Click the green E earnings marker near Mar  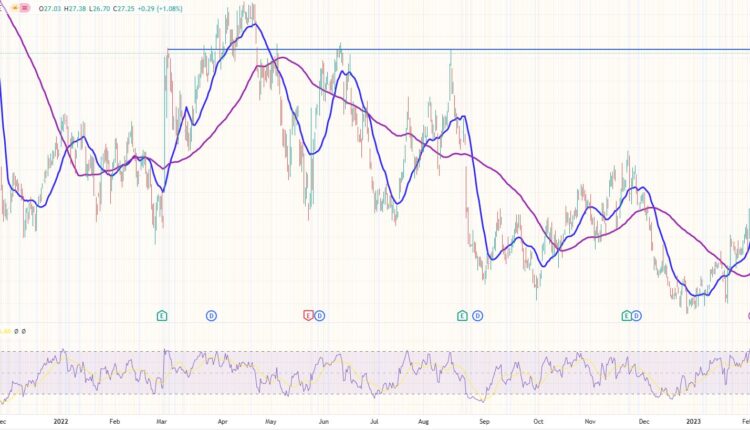click(162, 316)
